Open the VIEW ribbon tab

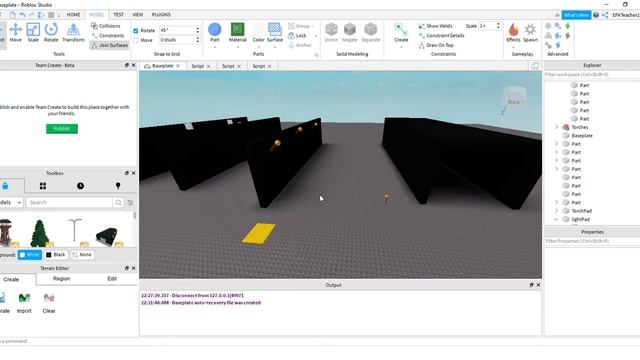pos(138,15)
